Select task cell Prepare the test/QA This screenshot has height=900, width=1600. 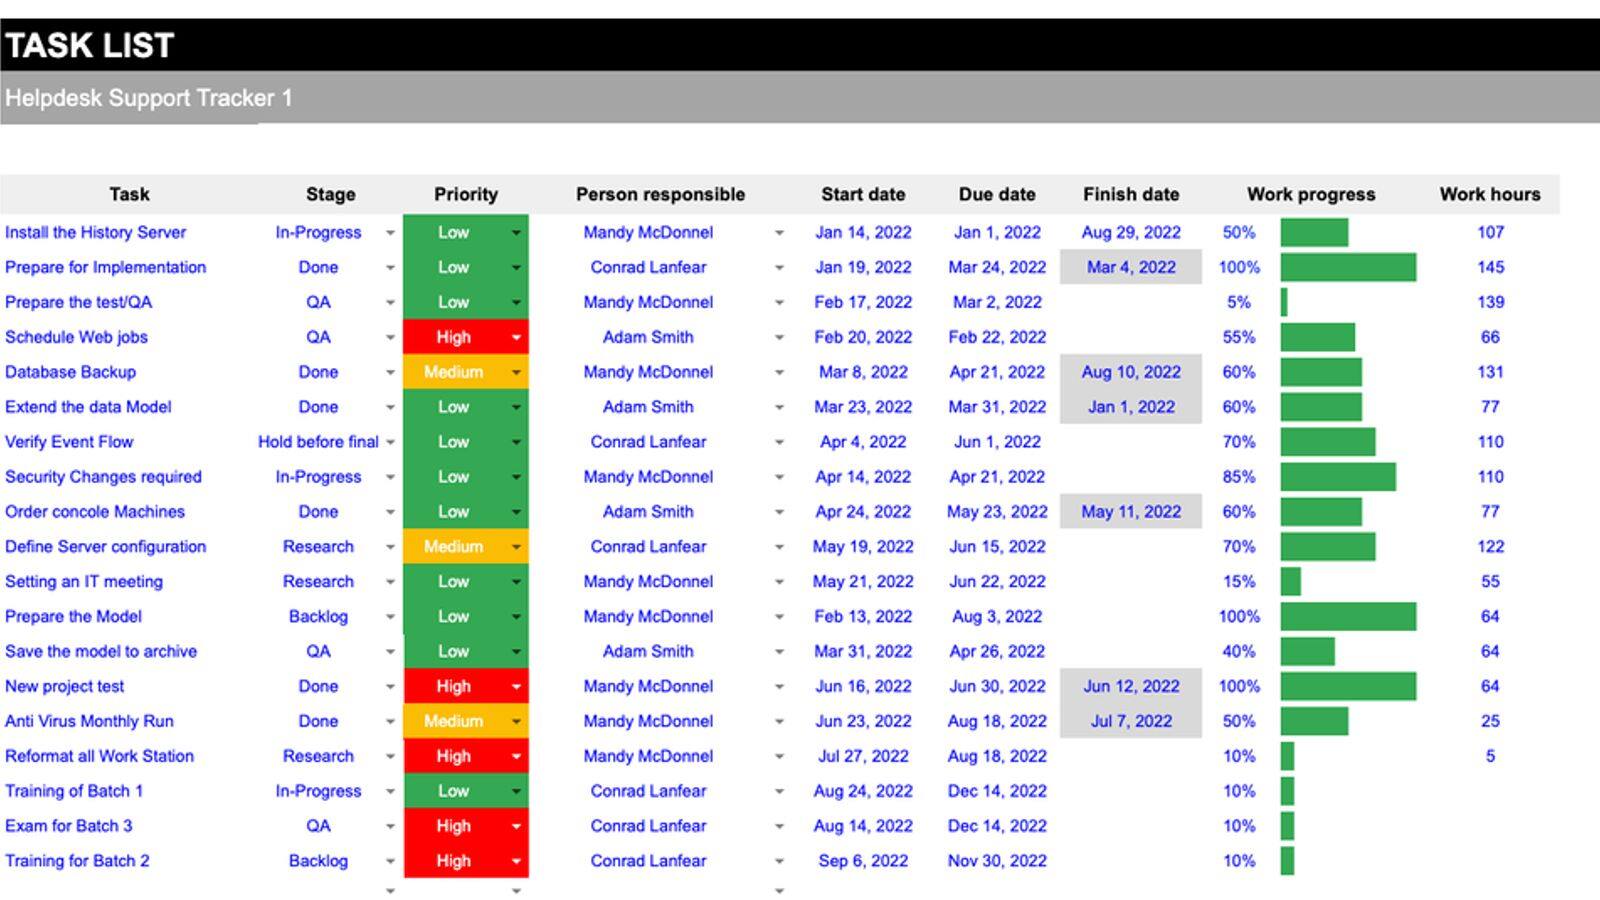point(78,302)
